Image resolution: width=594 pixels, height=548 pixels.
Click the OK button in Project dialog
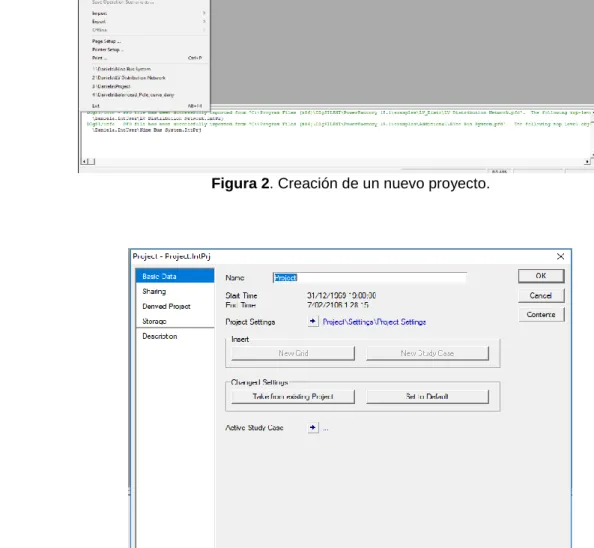click(x=541, y=276)
